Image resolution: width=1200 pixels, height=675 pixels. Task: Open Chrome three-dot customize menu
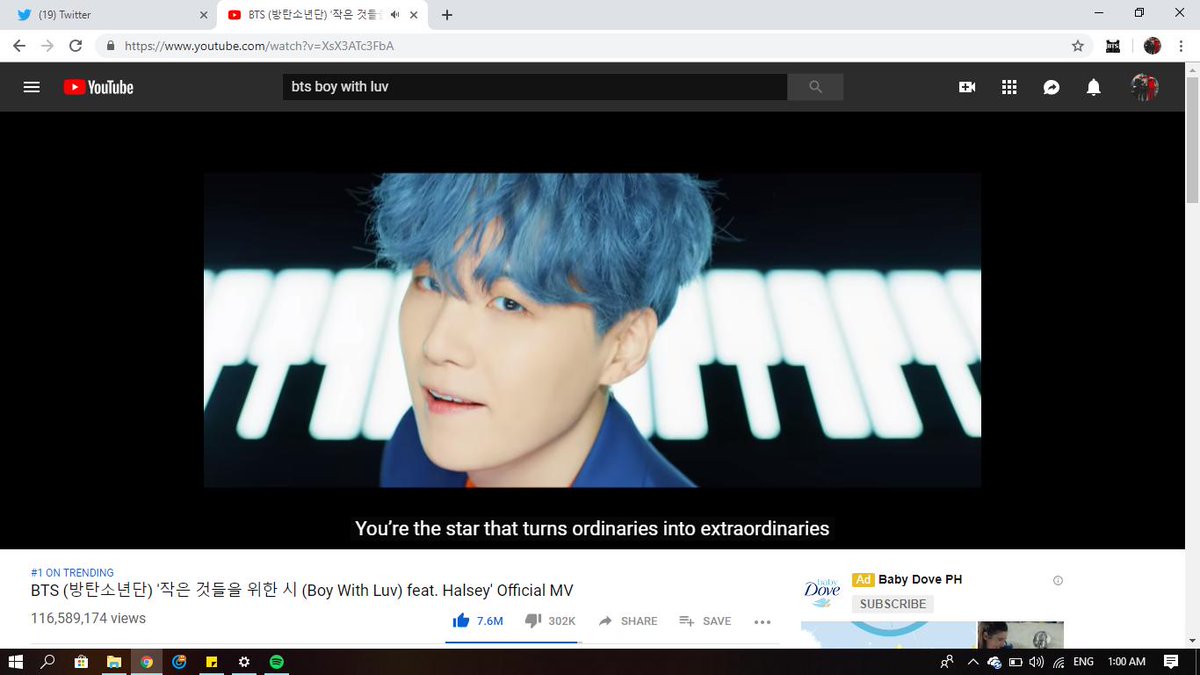[1183, 45]
